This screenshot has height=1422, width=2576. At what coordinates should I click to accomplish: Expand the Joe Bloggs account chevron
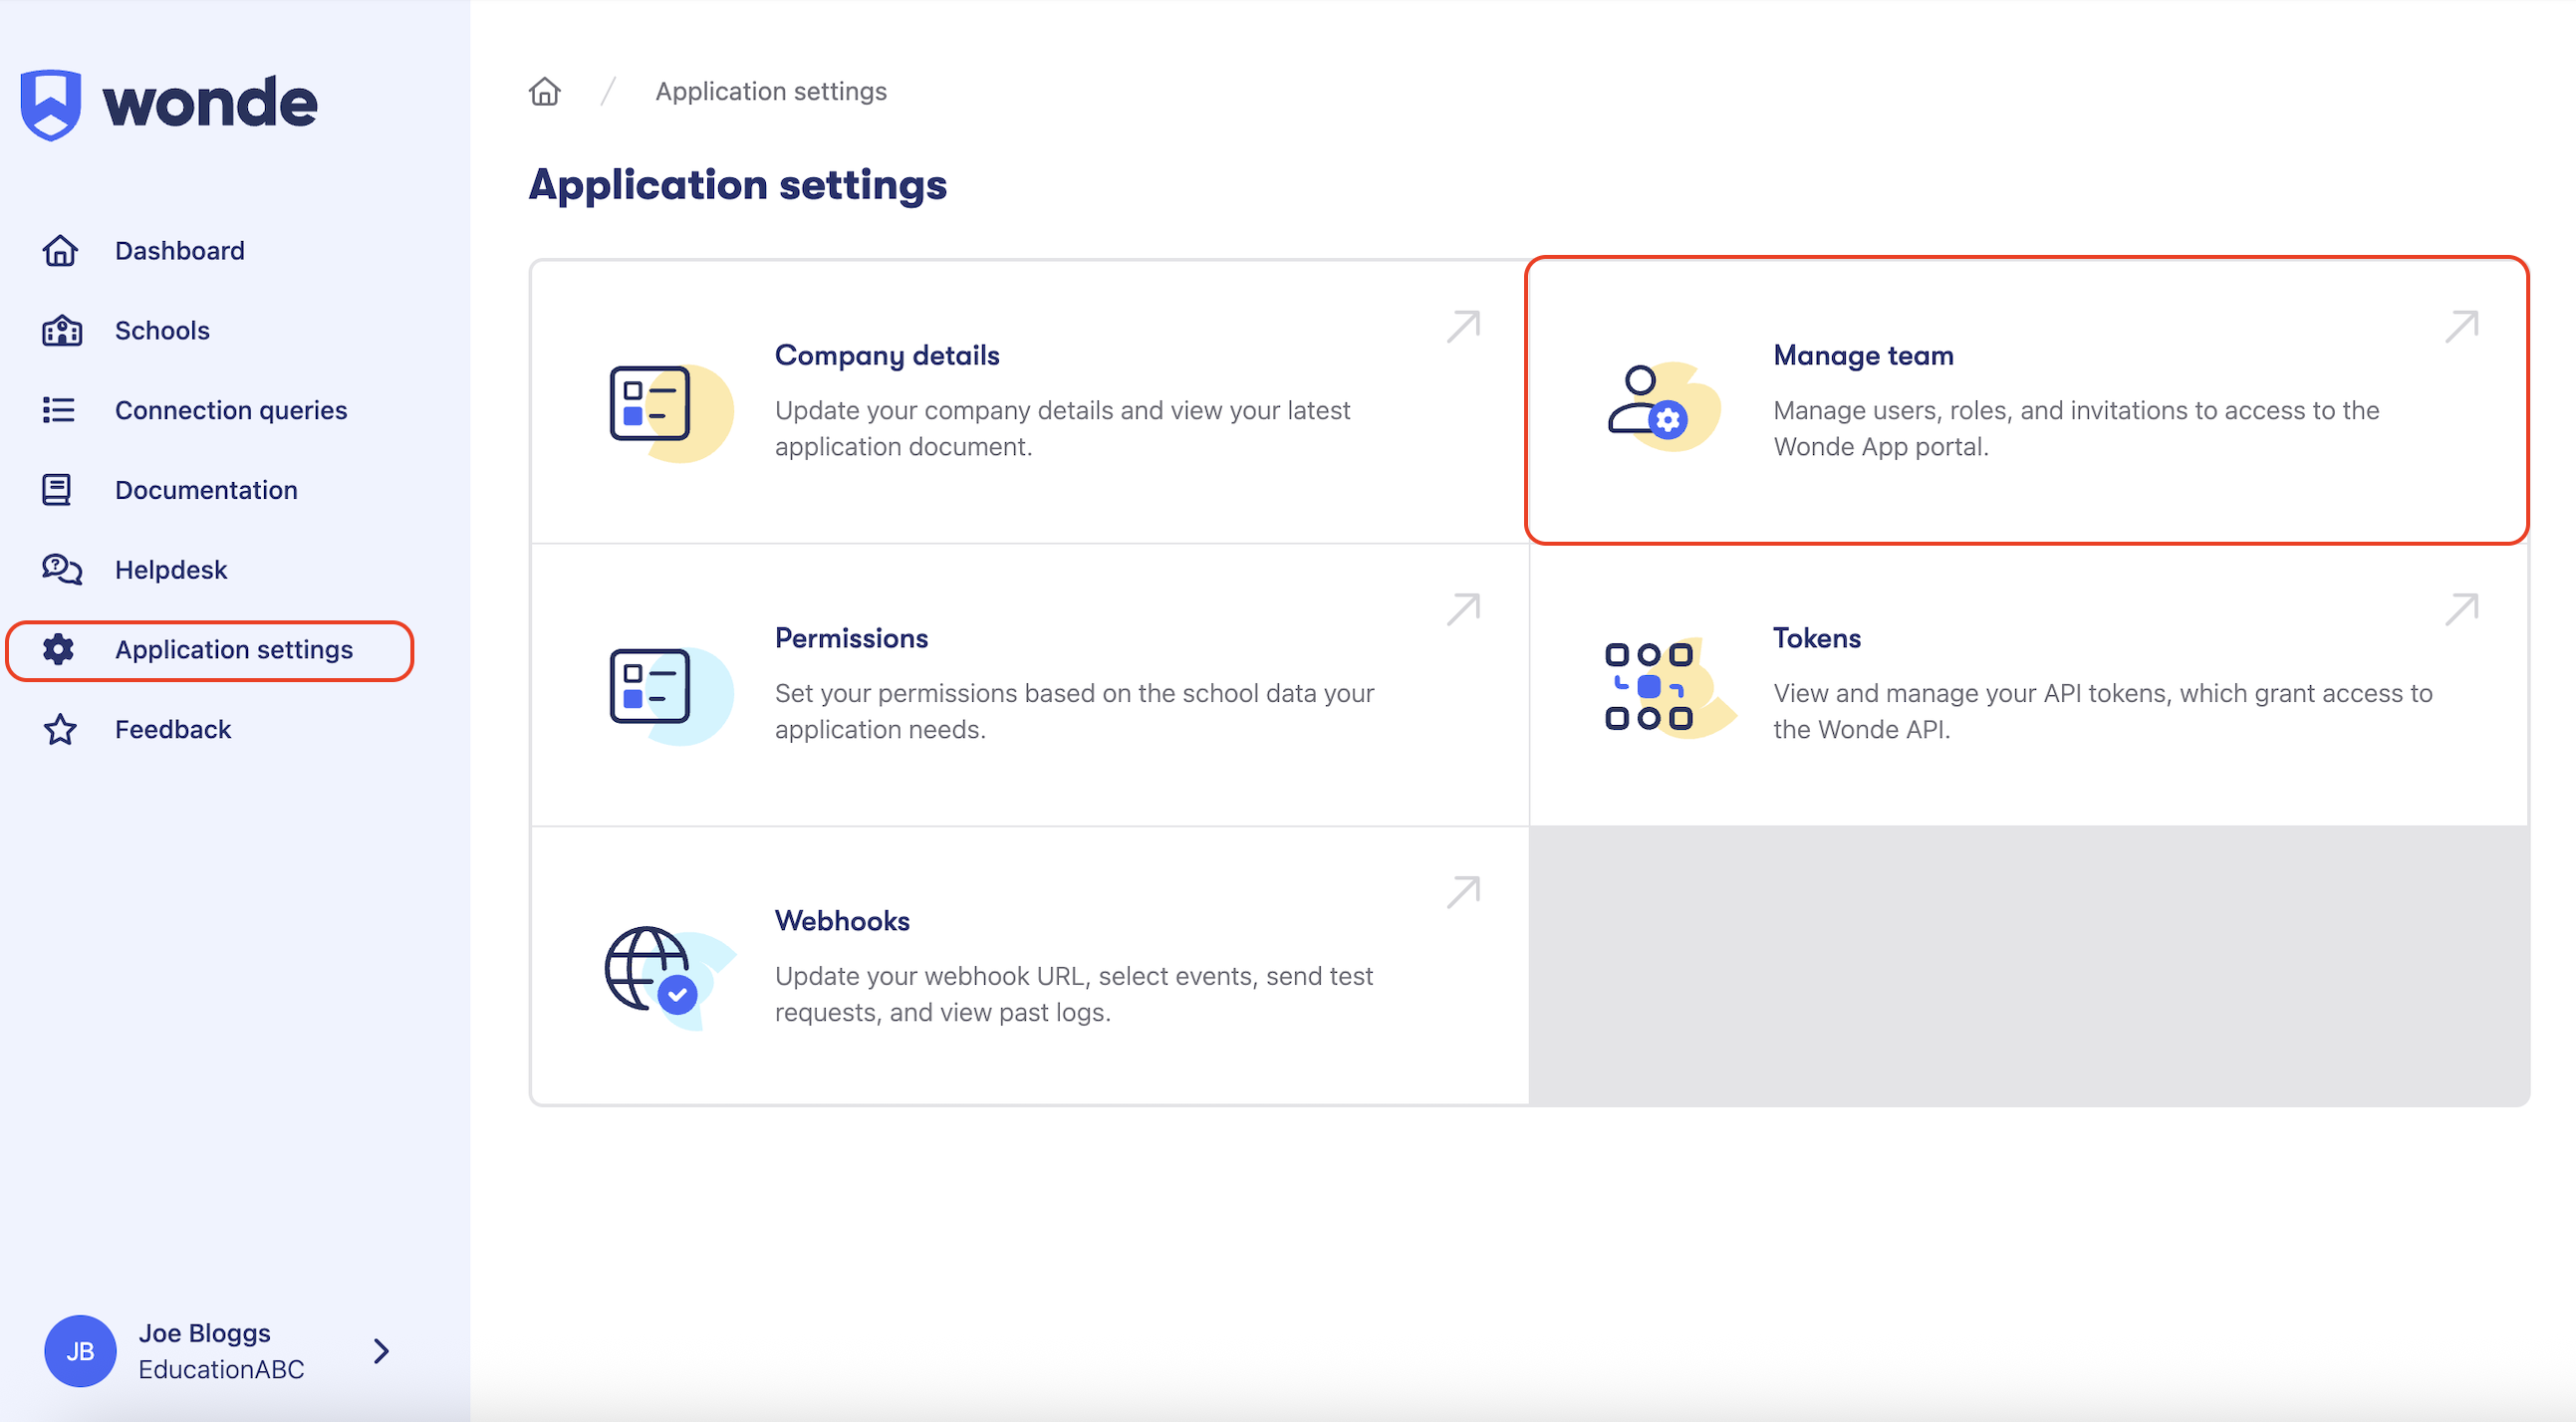pyautogui.click(x=381, y=1351)
